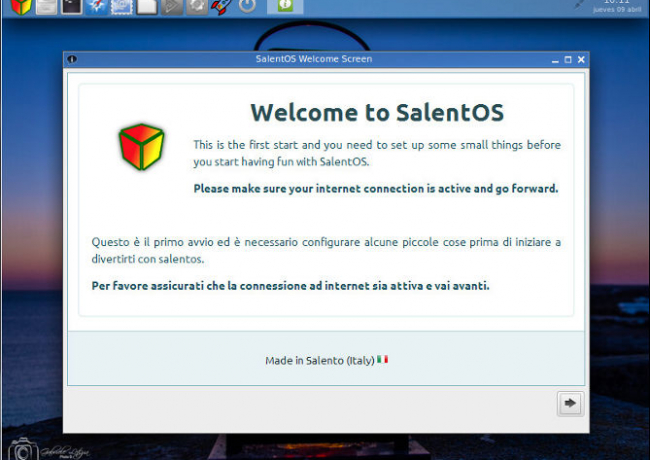Screen dimensions: 650x460
Task: Click the colorful cube logo in welcome dialog
Action: [x=140, y=146]
